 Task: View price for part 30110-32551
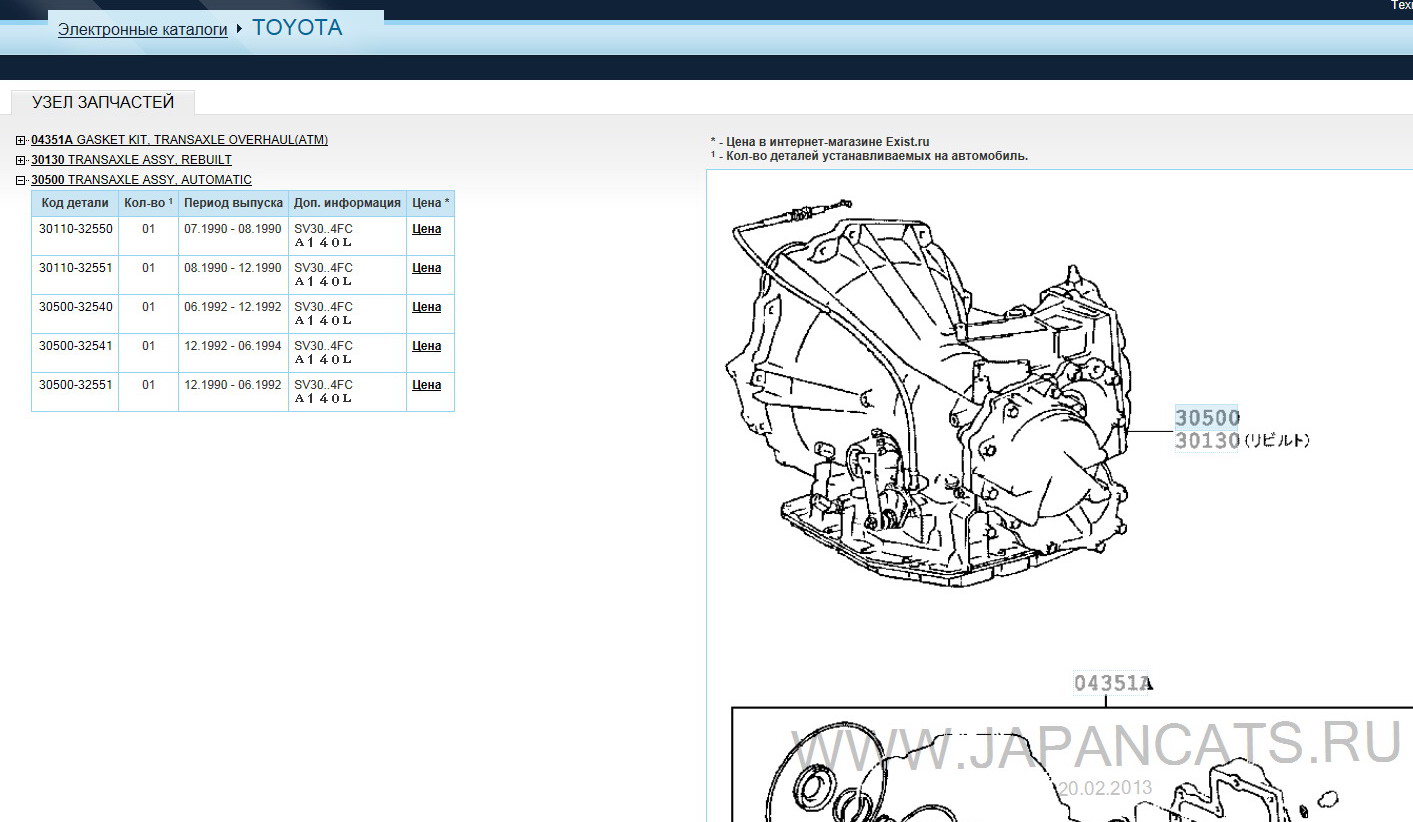[426, 268]
